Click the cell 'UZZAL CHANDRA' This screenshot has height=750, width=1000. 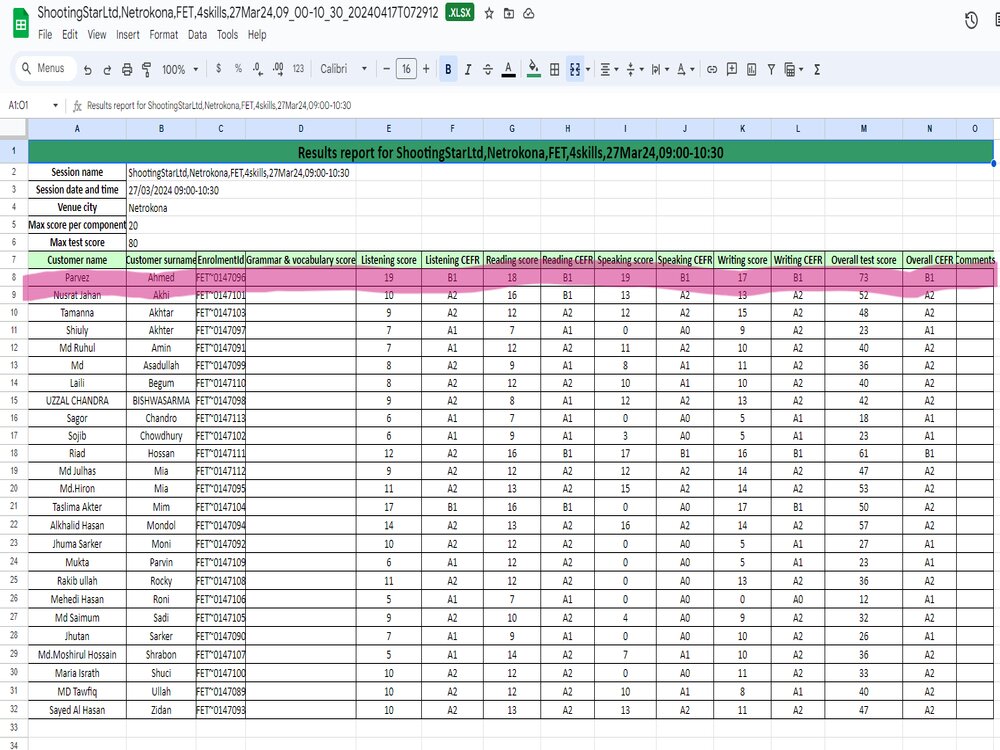[77, 401]
